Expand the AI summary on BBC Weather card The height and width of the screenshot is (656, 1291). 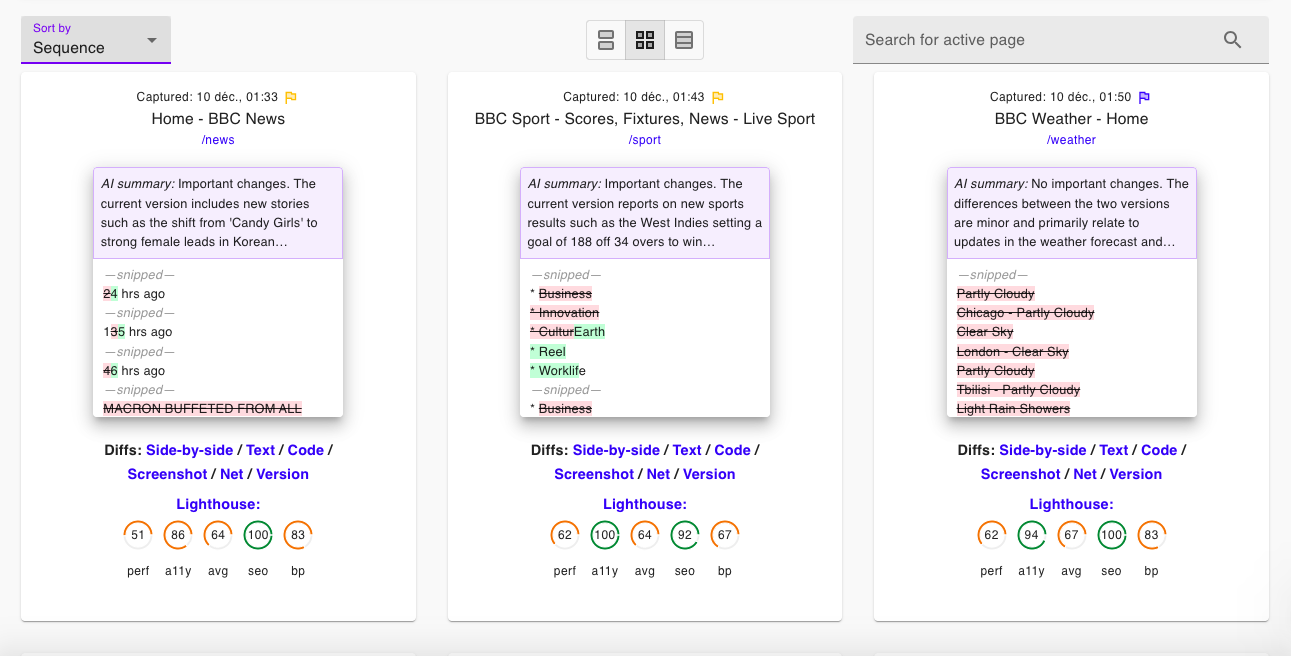1071,213
